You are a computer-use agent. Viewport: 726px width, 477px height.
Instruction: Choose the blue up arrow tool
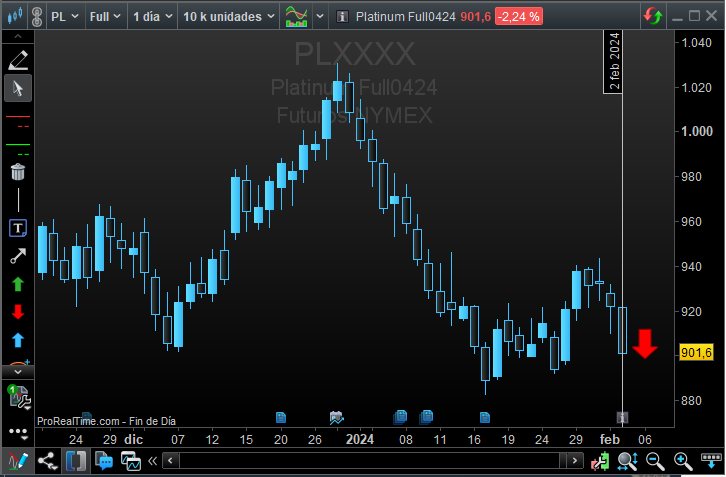[18, 340]
